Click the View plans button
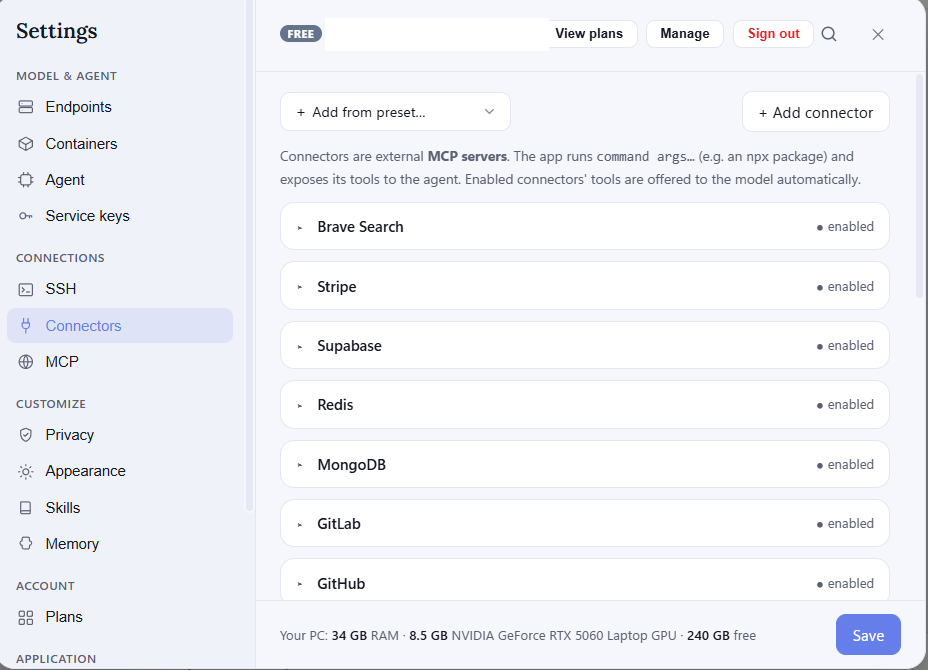The width and height of the screenshot is (928, 670). coord(589,34)
